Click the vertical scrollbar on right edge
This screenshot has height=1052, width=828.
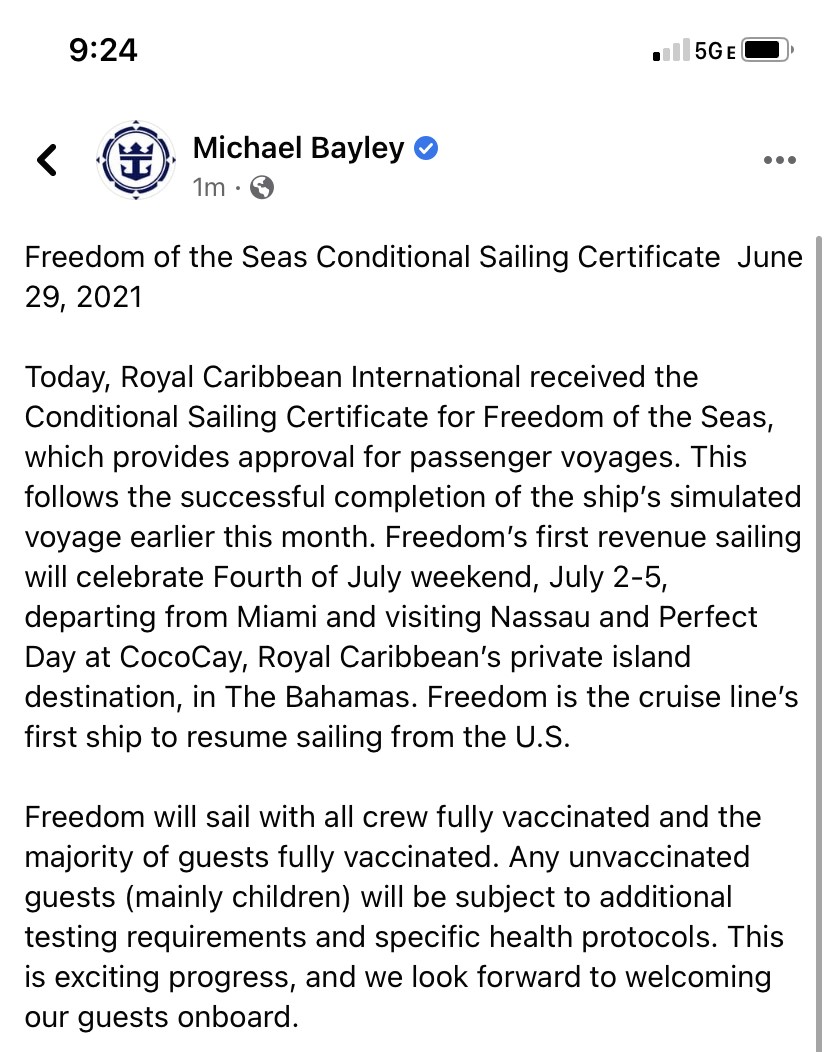819,643
